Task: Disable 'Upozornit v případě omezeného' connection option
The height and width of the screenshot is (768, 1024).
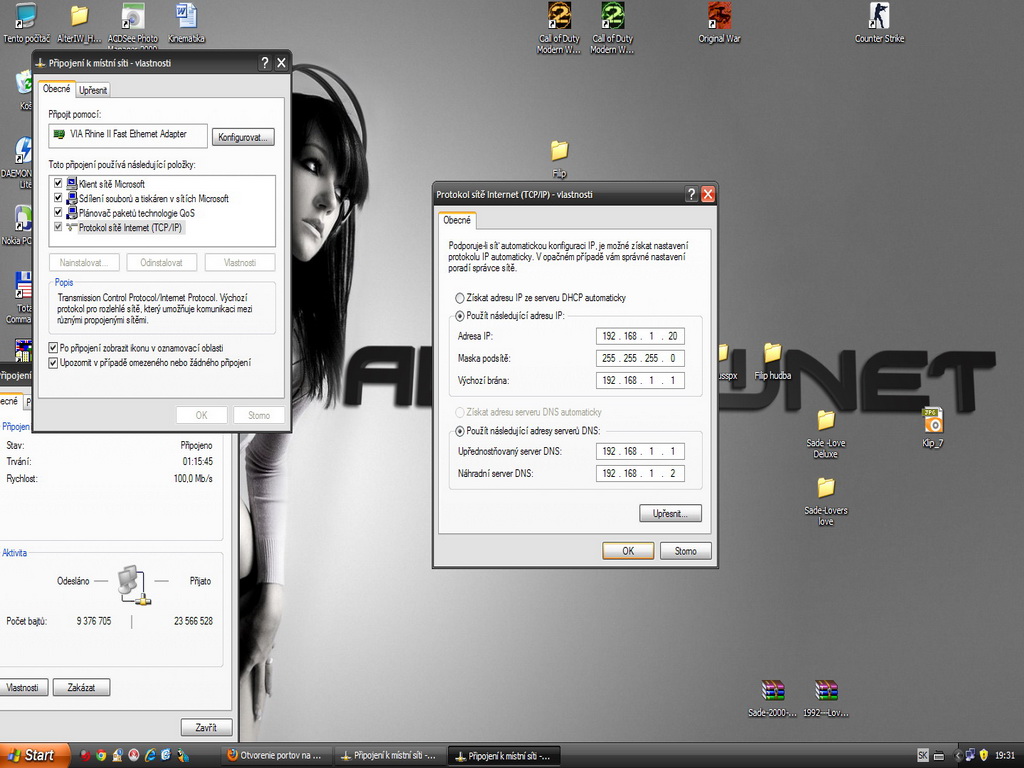Action: click(x=54, y=362)
